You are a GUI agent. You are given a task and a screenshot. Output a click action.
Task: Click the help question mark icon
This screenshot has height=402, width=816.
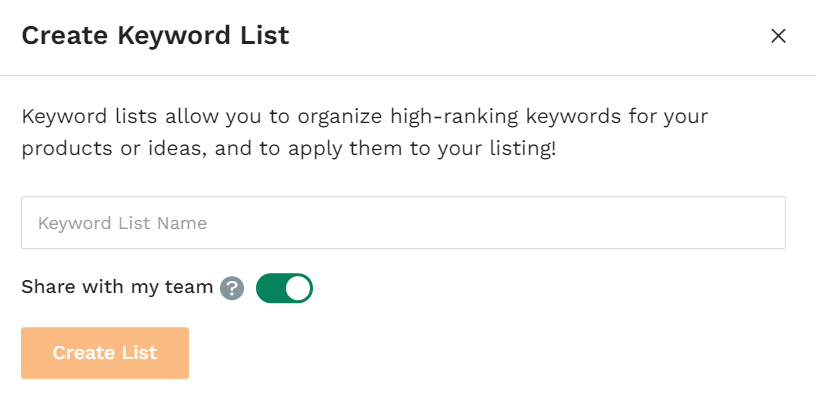(x=232, y=288)
